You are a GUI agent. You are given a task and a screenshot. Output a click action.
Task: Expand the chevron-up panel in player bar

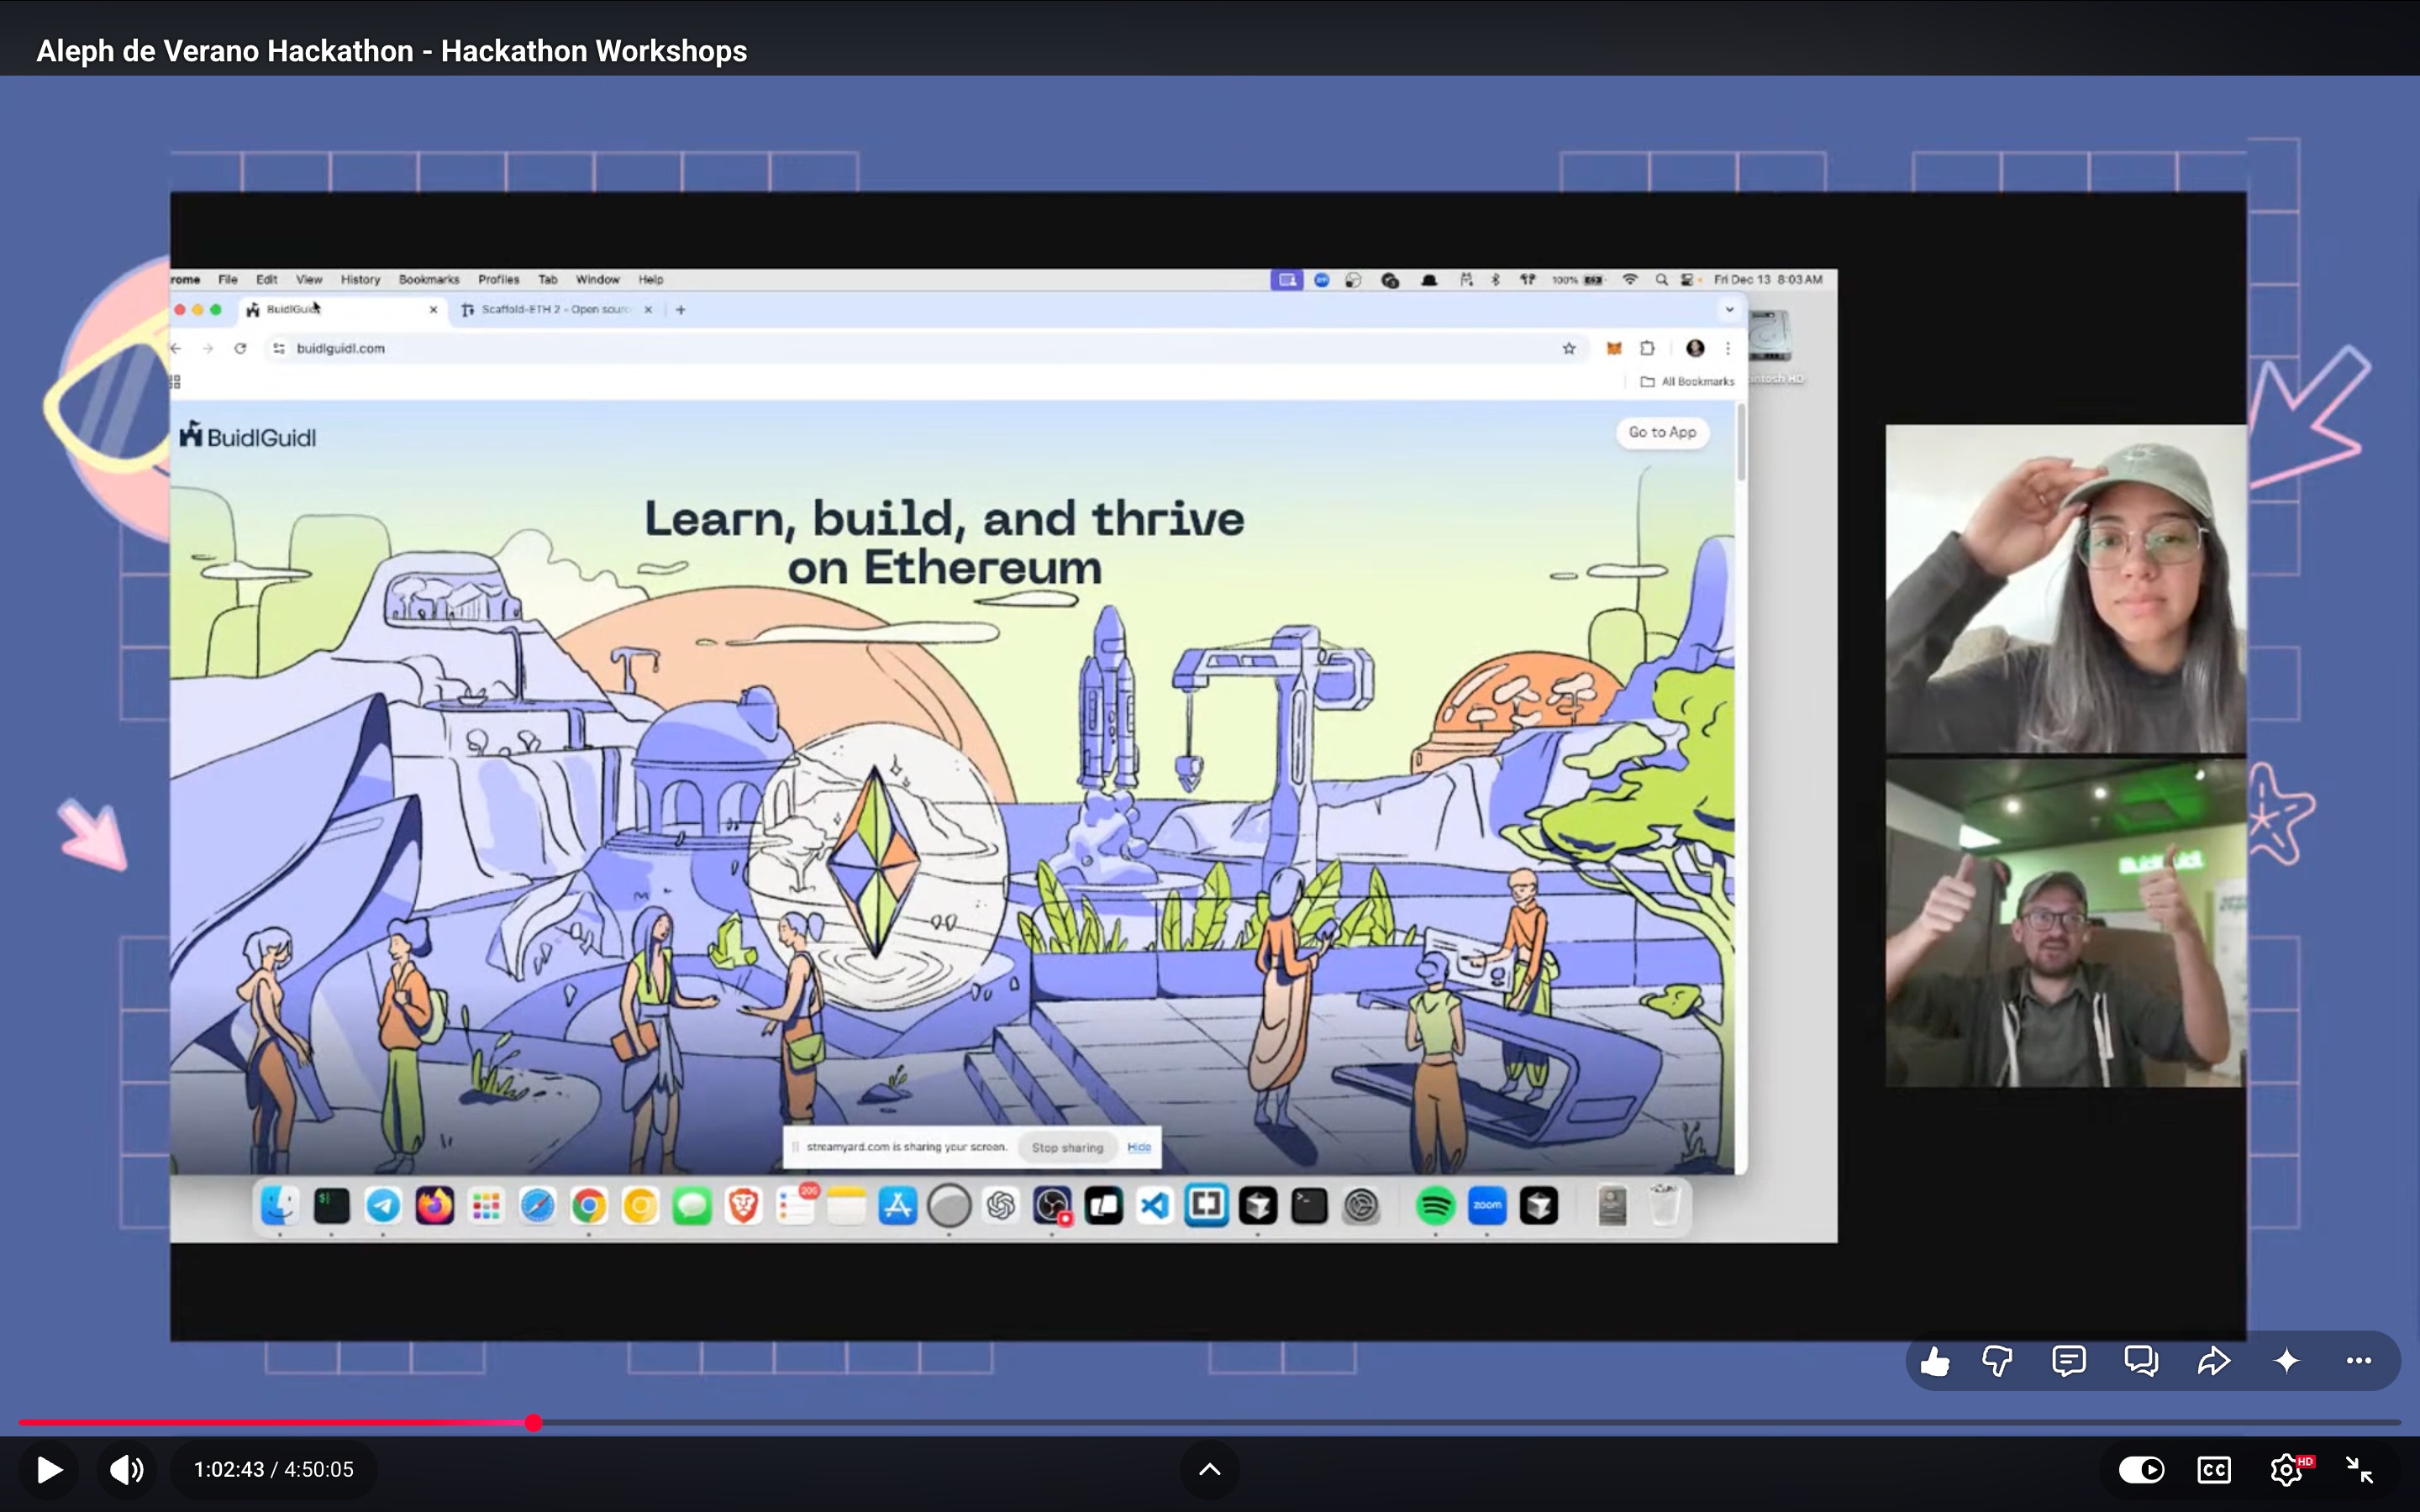[1210, 1469]
